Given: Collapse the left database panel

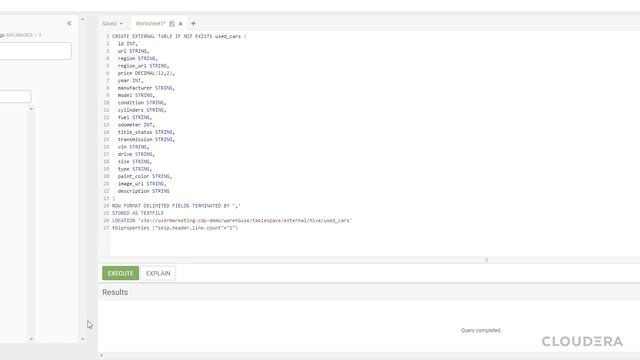Looking at the screenshot, I should coord(69,23).
